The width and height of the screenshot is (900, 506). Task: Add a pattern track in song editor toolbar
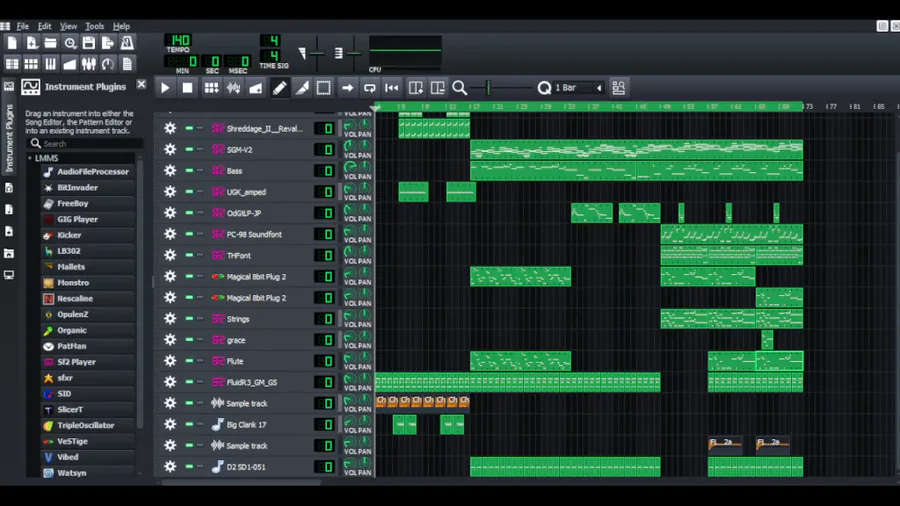coord(211,88)
